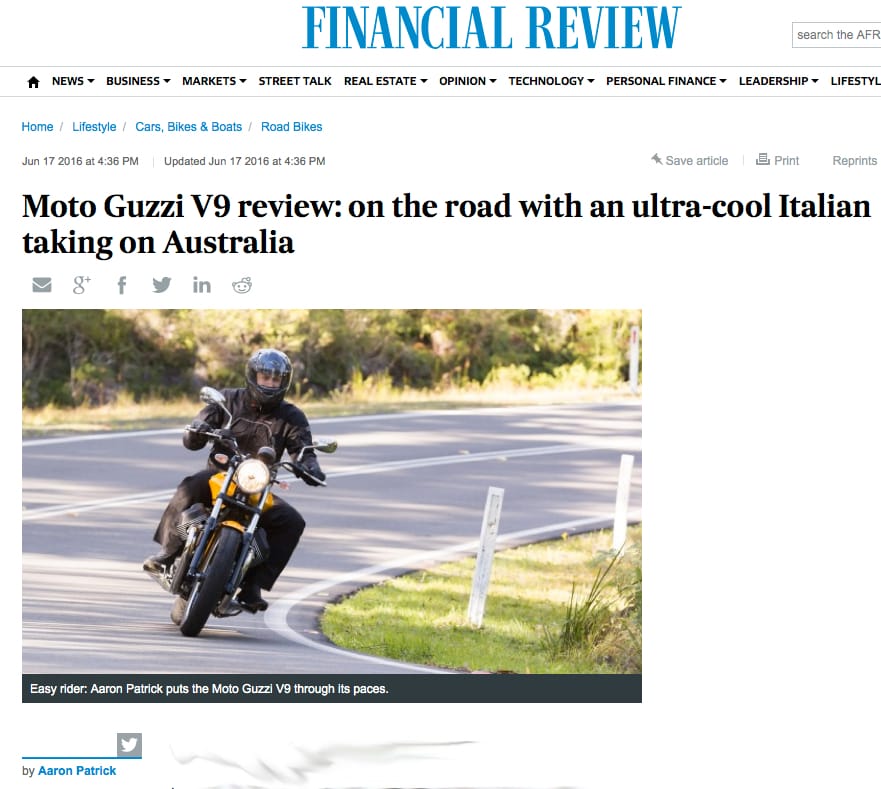Share article on Twitter bird icon

coord(162,285)
